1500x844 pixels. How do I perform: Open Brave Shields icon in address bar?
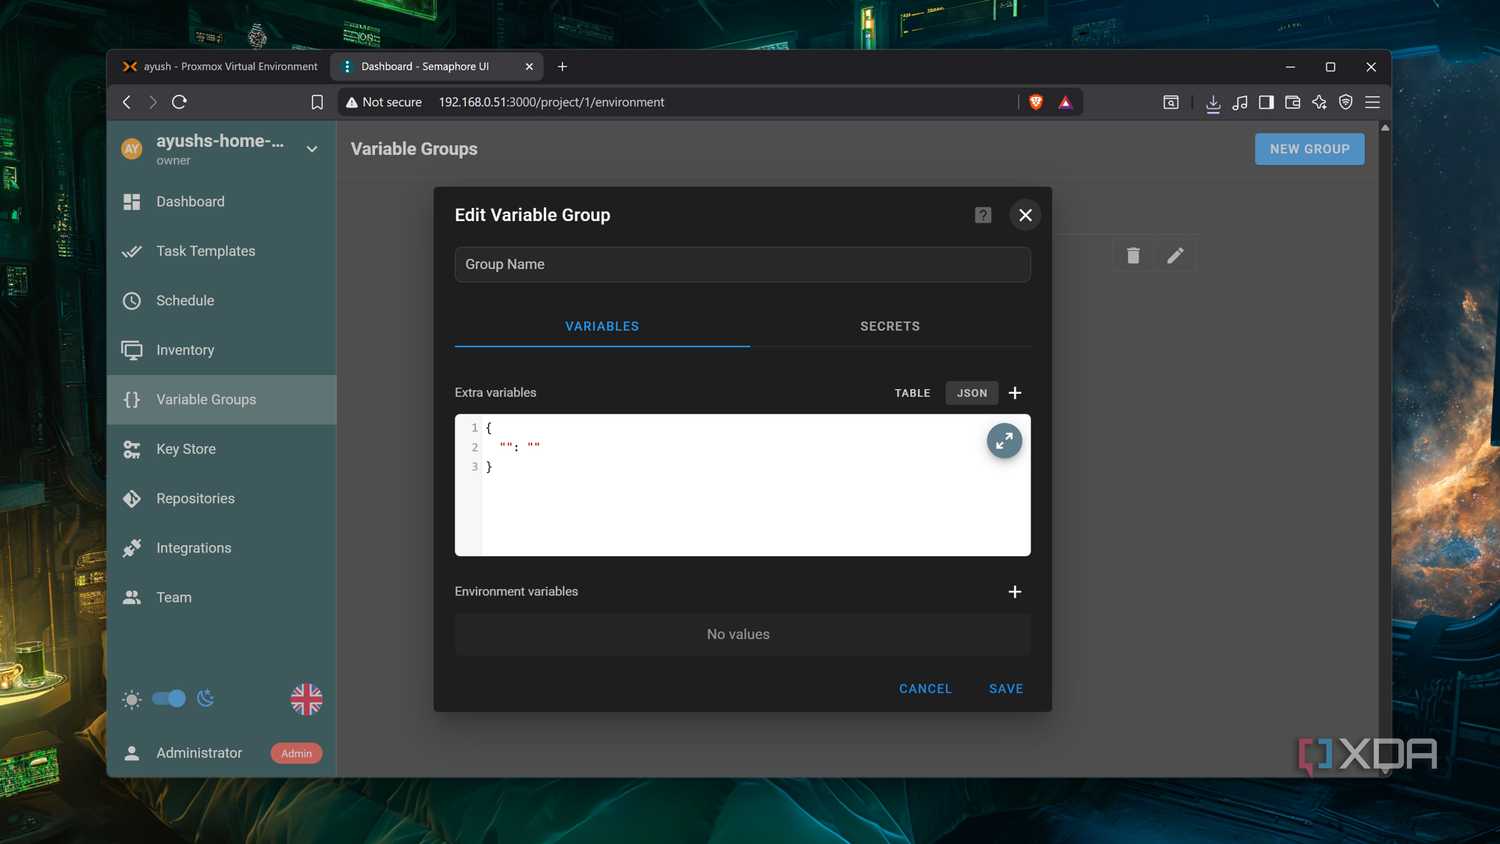pyautogui.click(x=1036, y=102)
